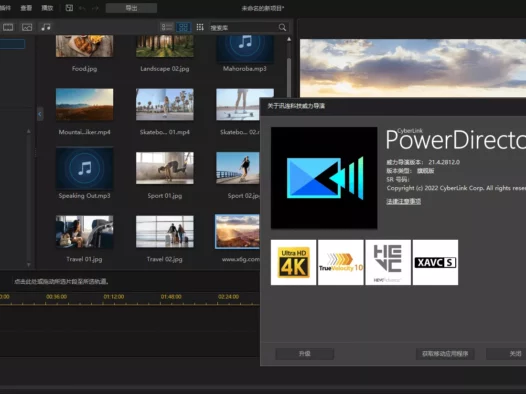The height and width of the screenshot is (394, 526).
Task: Select the Sport 02.jpg thumbnail
Action: coord(238,168)
